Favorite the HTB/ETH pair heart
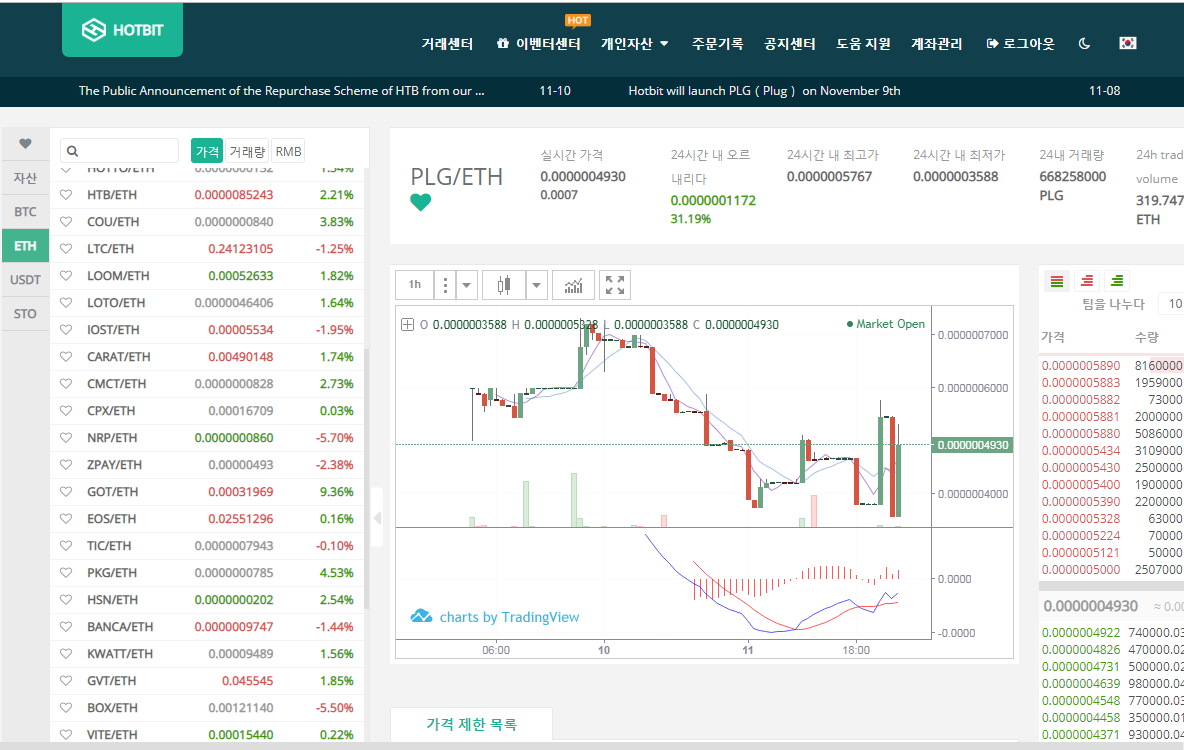Screen dimensions: 1184x750 66,195
